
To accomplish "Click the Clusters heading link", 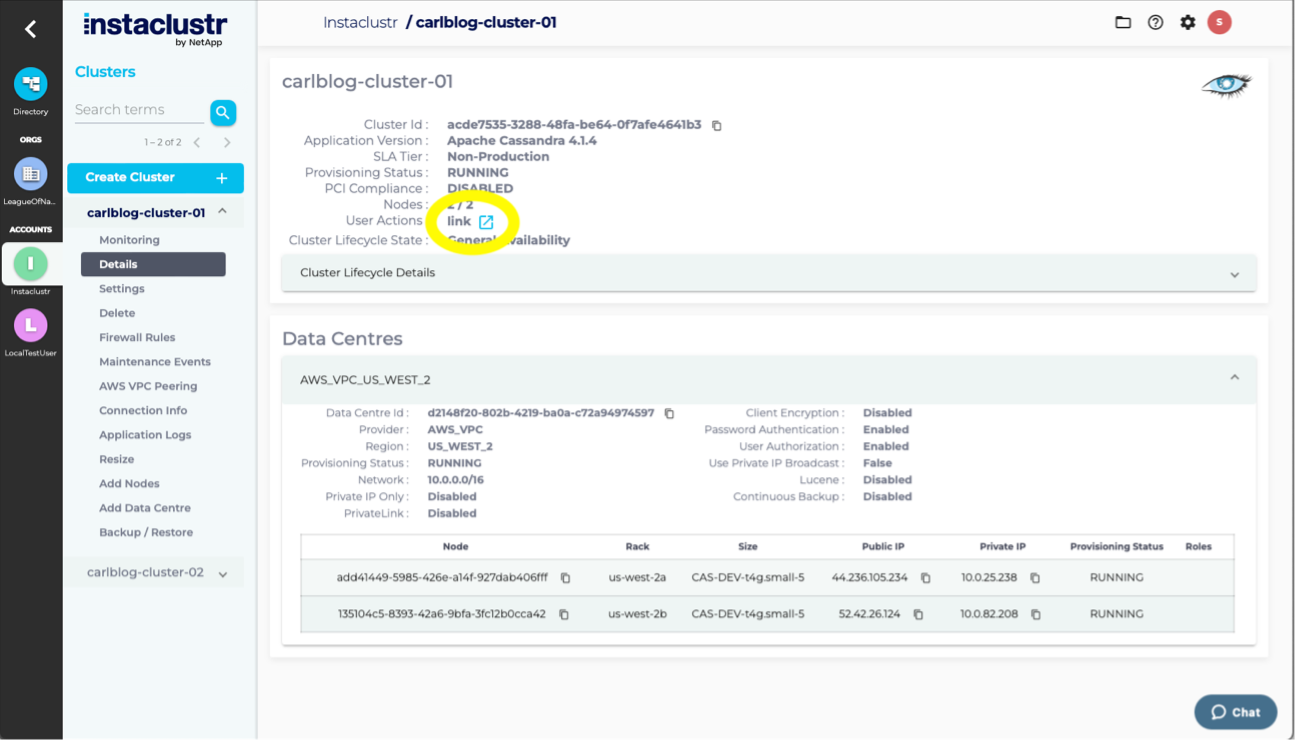I will (x=105, y=72).
